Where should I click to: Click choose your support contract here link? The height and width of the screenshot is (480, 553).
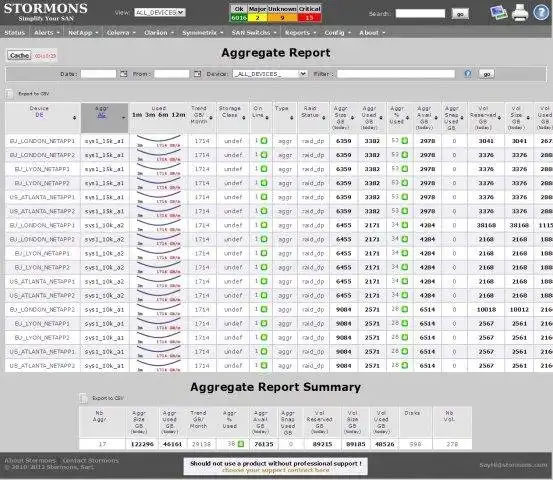tap(276, 470)
